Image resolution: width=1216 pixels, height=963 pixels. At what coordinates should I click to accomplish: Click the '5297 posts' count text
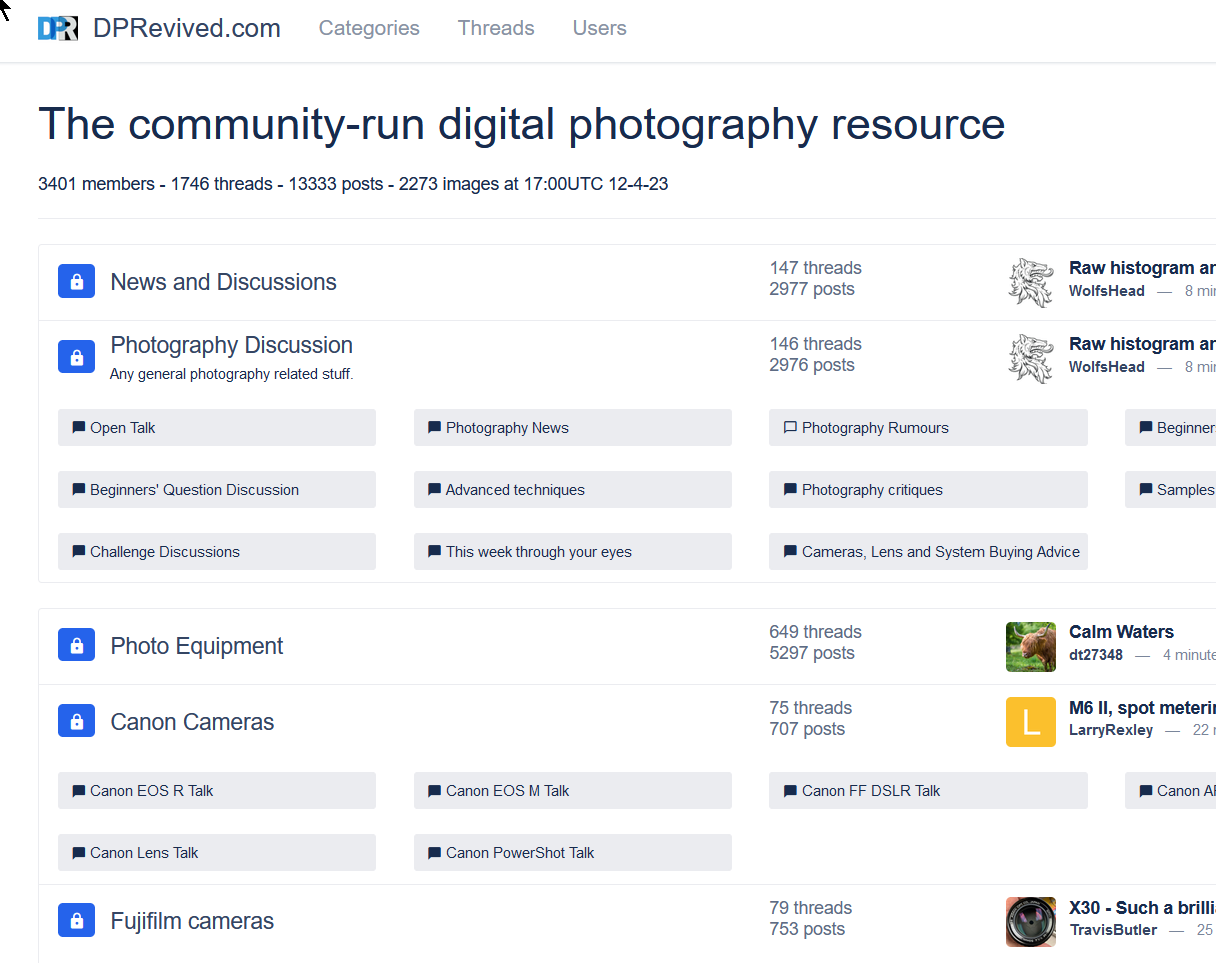812,653
